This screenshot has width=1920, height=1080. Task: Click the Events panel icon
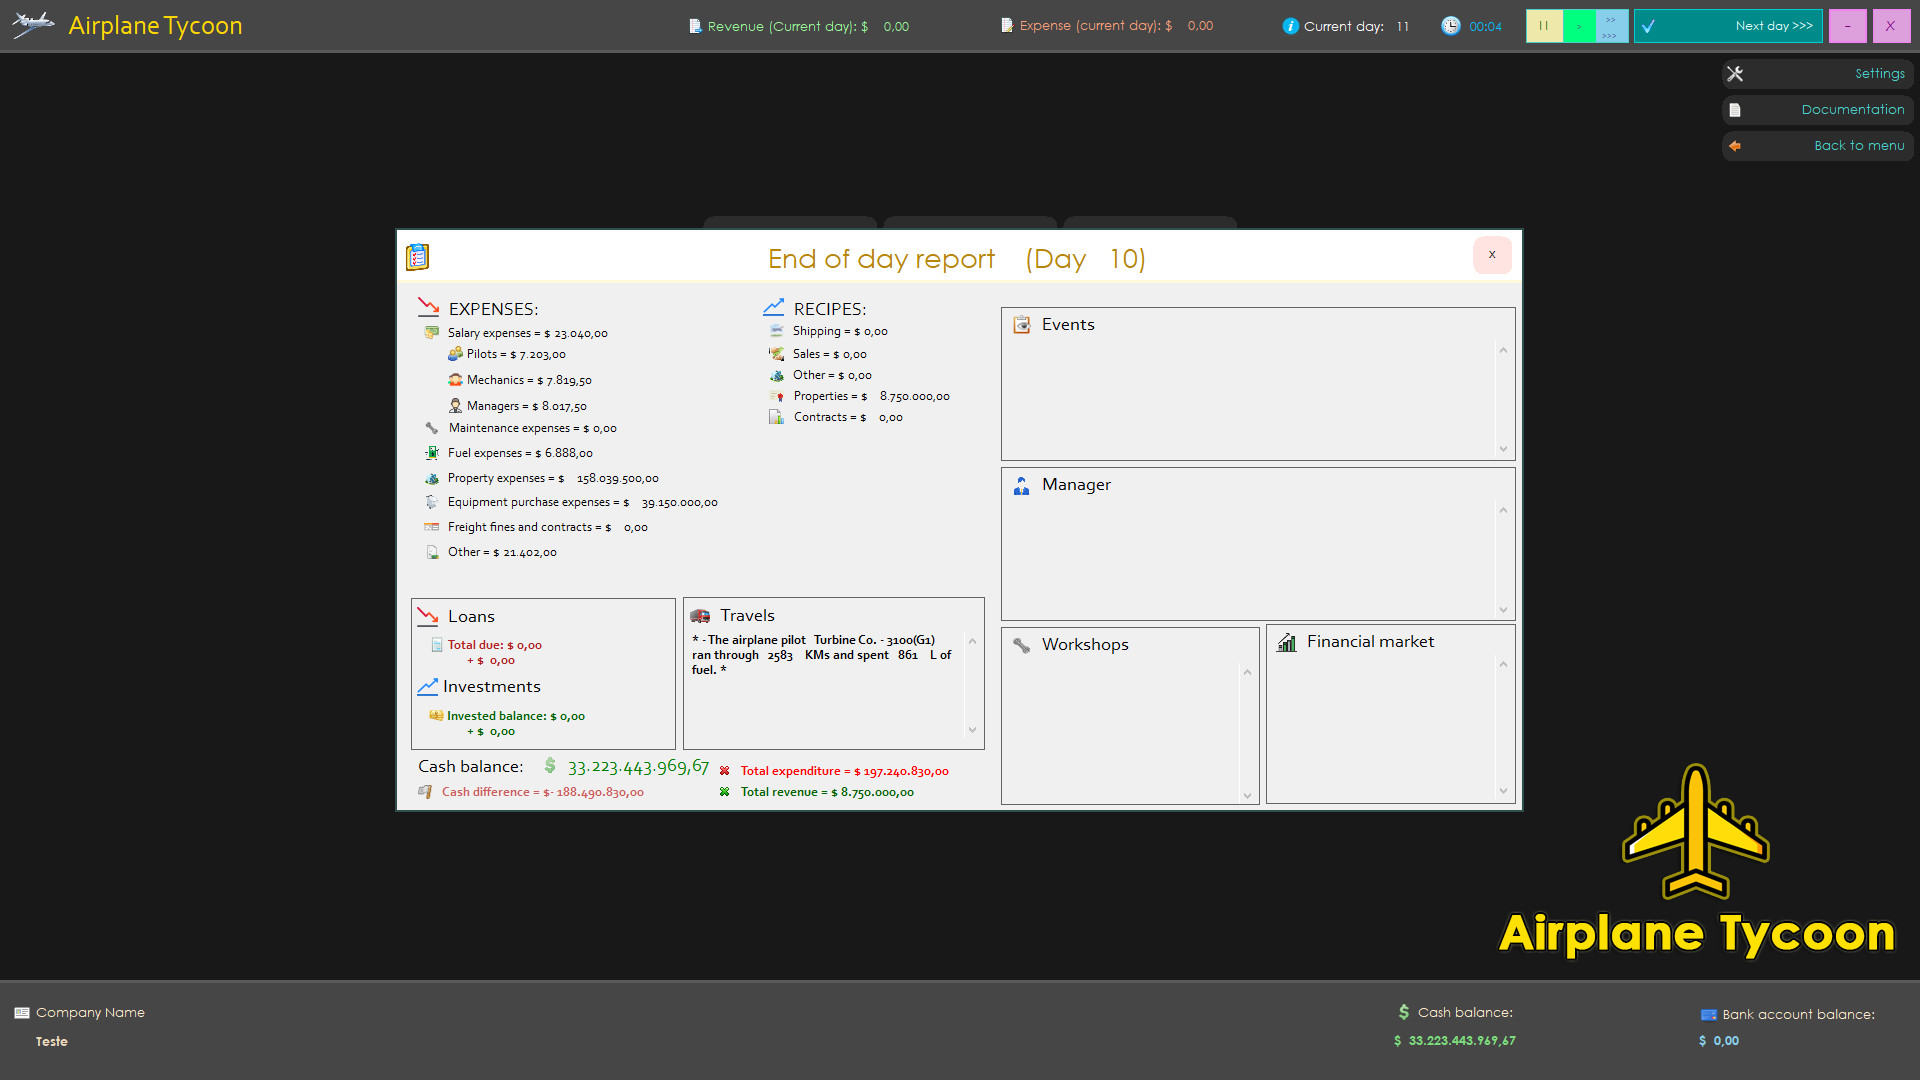coord(1021,324)
